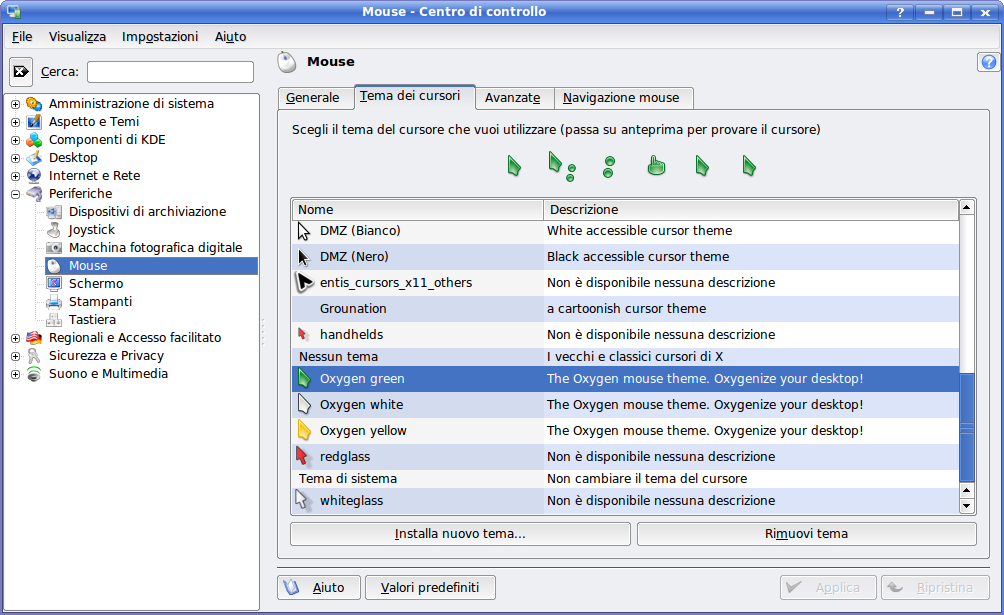
Task: Expand Amministrazione di sistema tree node
Action: click(x=15, y=104)
